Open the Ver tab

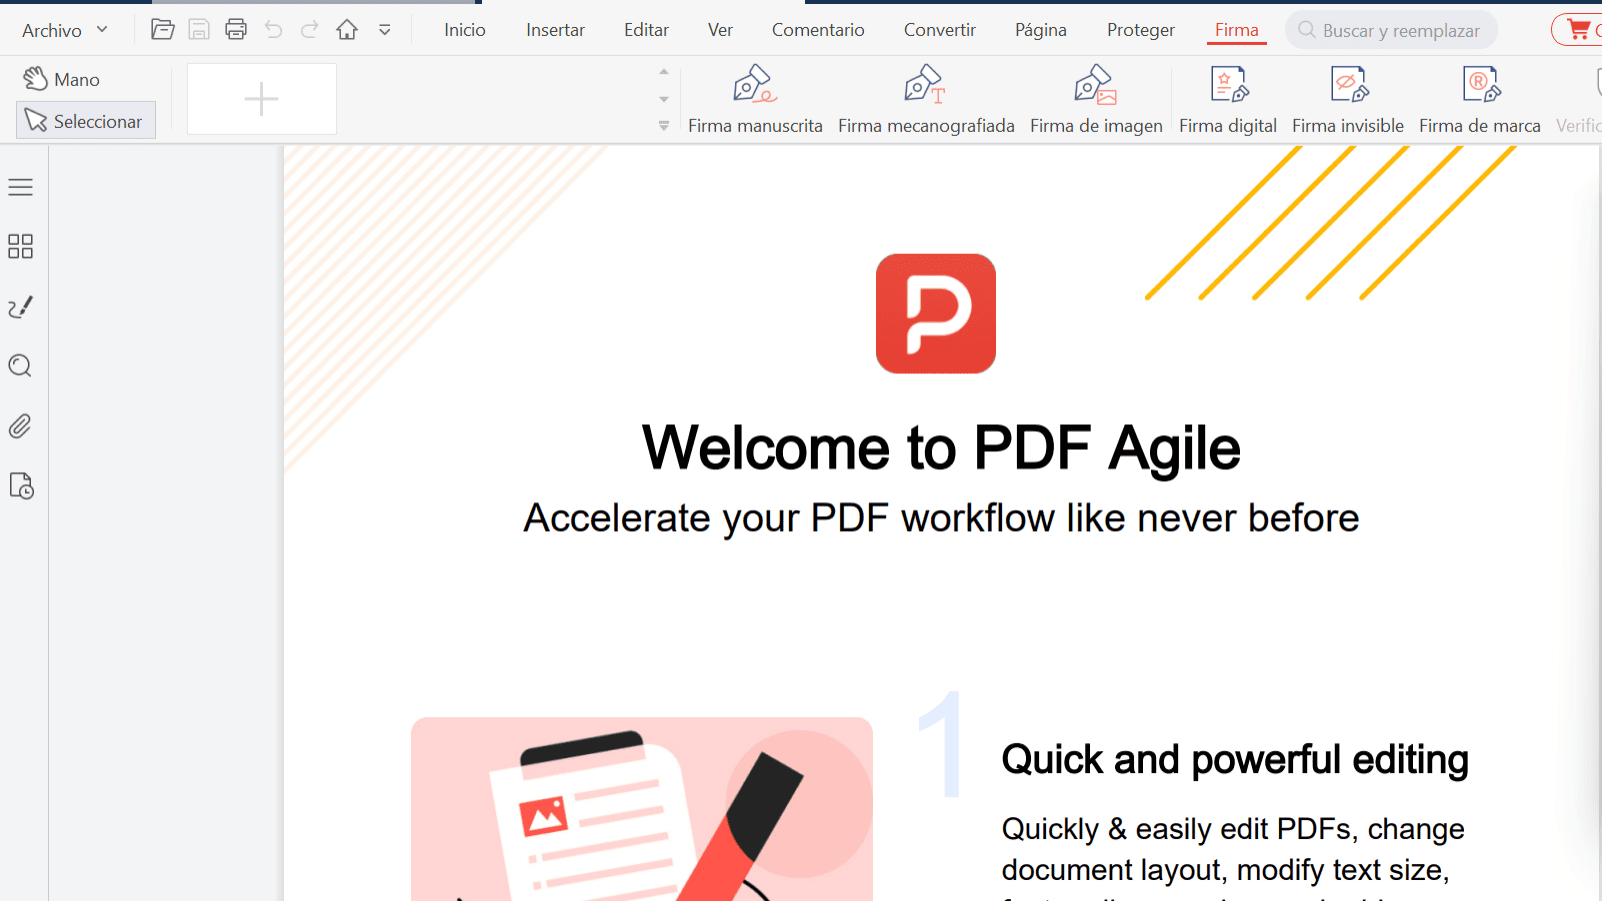coord(720,30)
